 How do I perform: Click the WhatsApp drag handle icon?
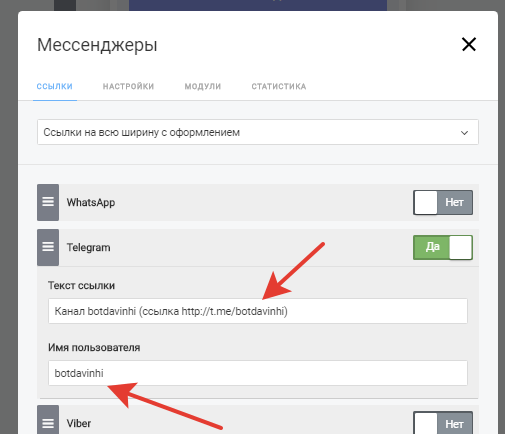[x=48, y=202]
